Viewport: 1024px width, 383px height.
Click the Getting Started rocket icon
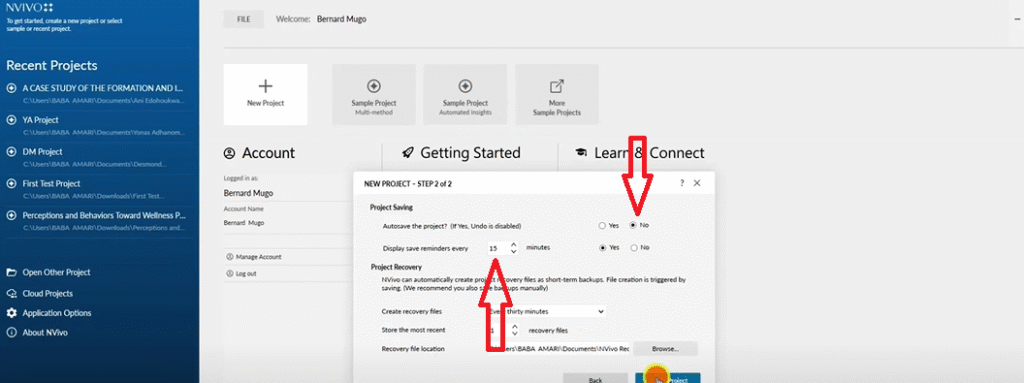408,153
